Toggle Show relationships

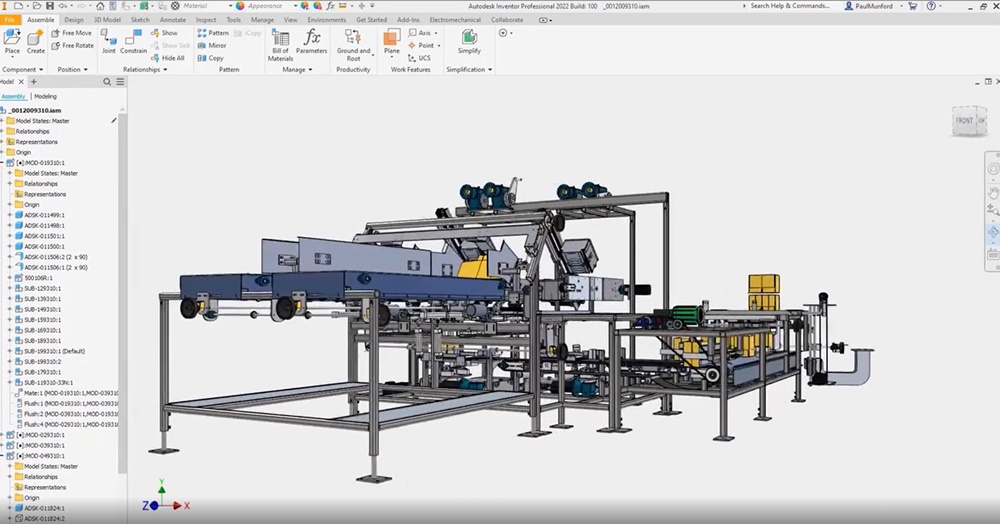coord(165,33)
